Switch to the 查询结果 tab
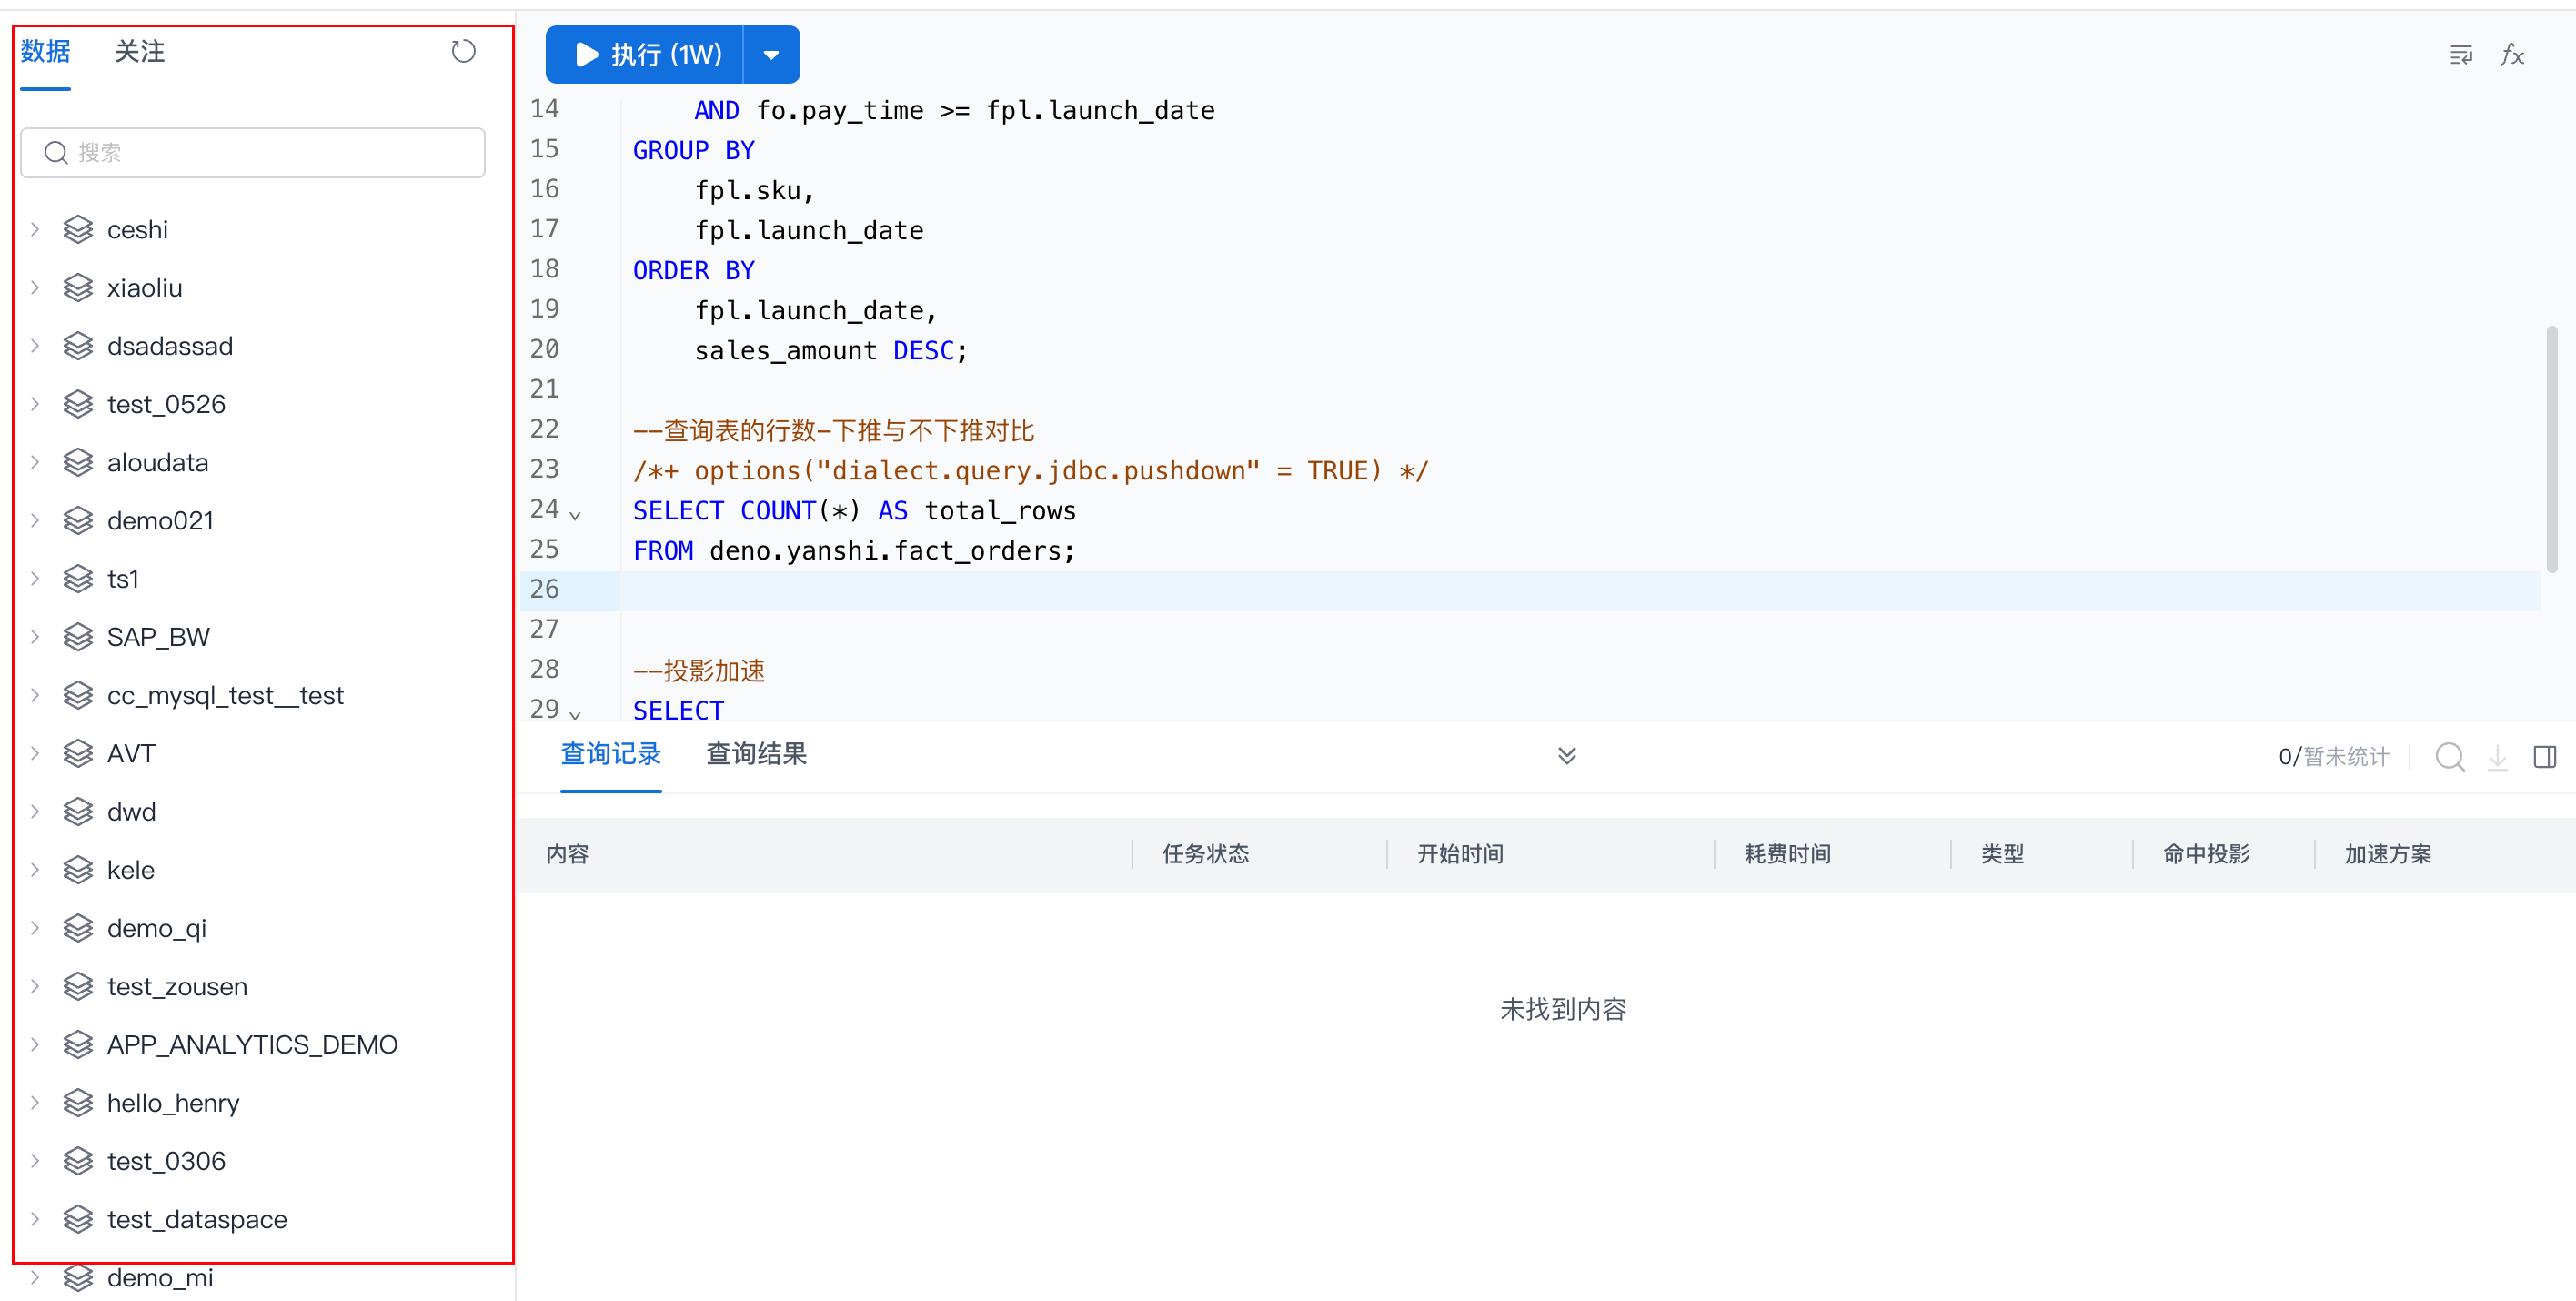 [756, 754]
